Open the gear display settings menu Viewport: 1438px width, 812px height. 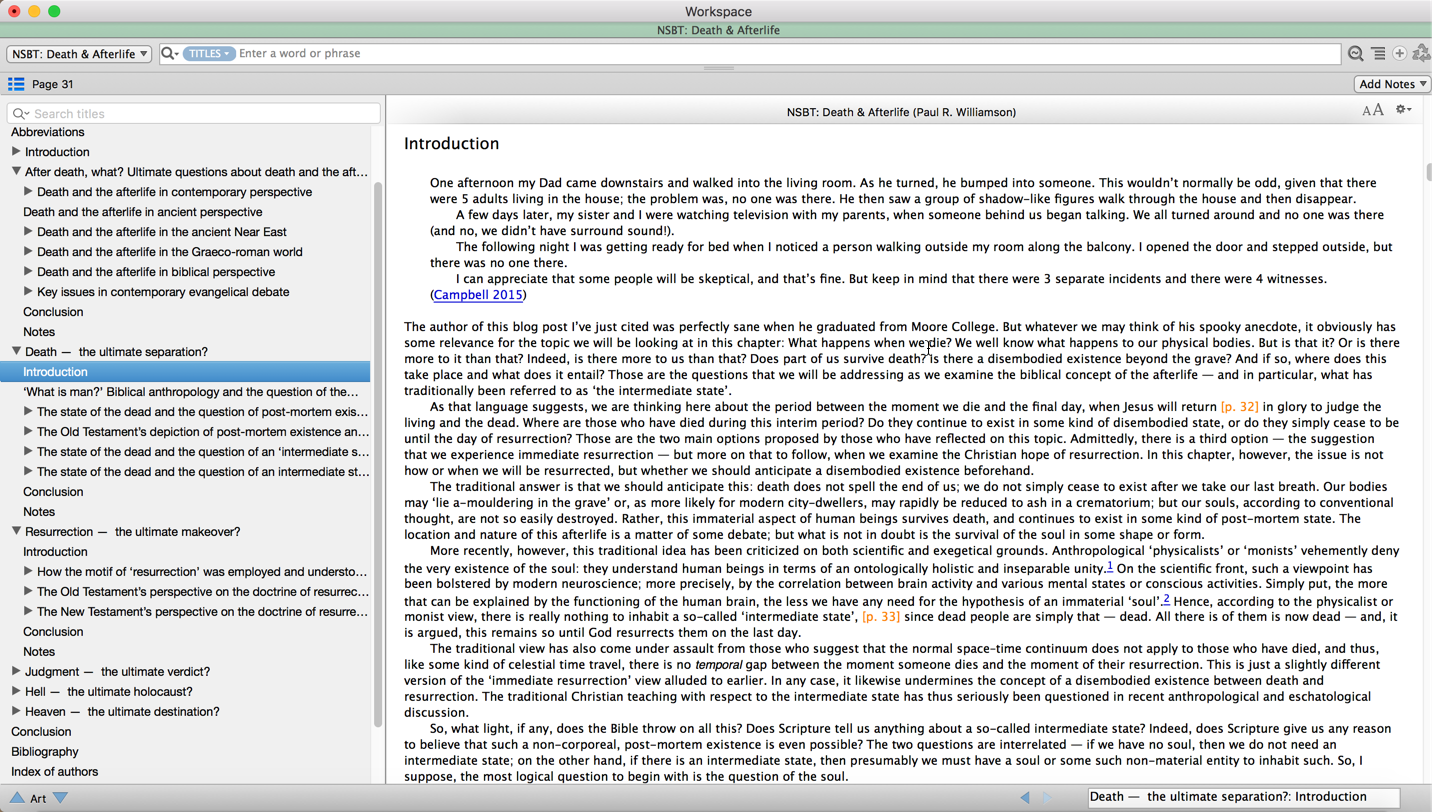[1403, 110]
